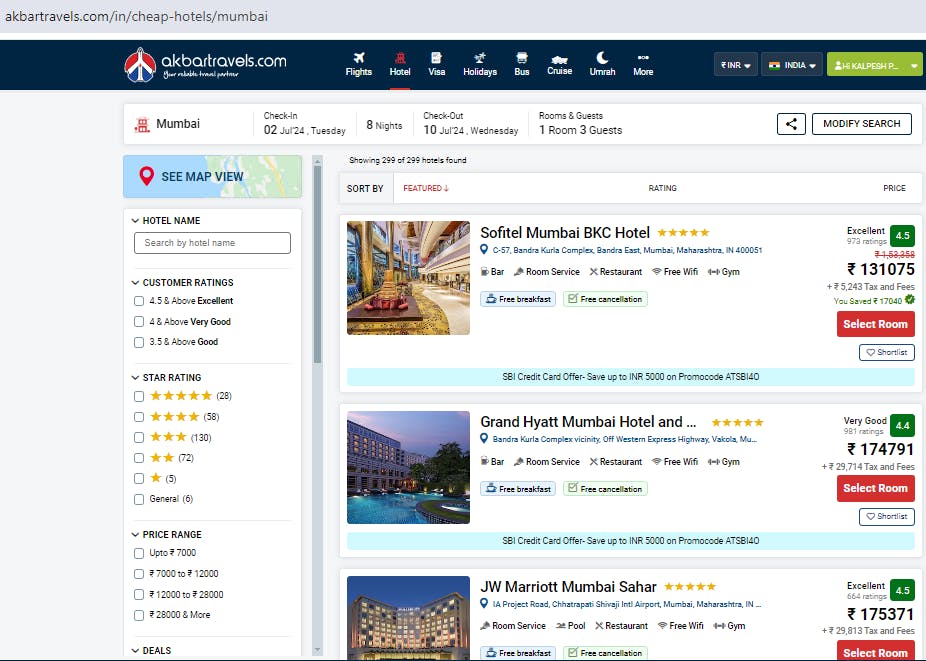Sort hotels by Featured
The height and width of the screenshot is (661, 926).
click(426, 188)
